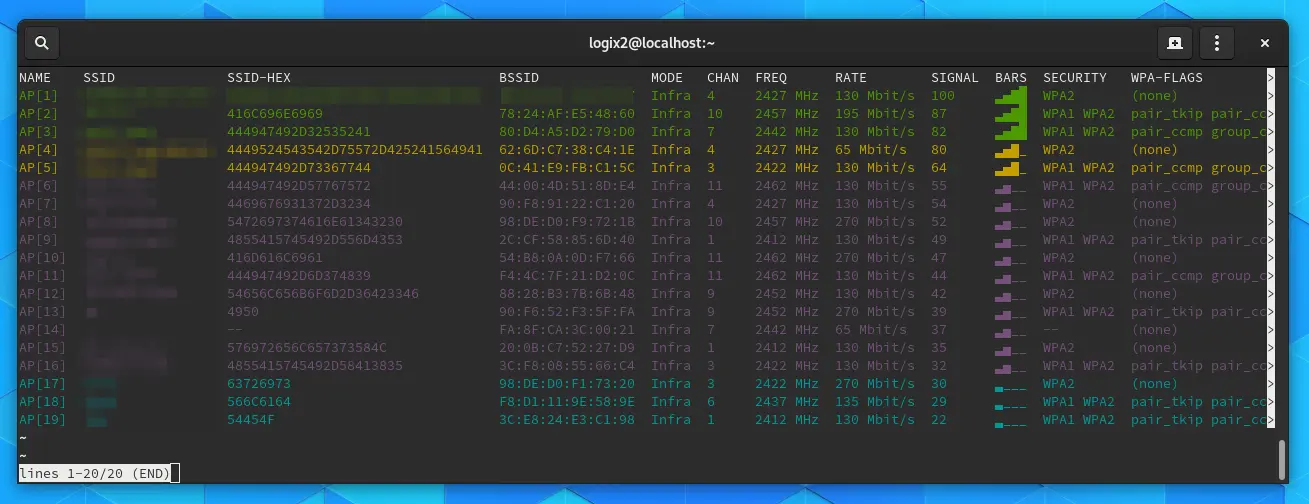Click BSSID 98:DE:D0:F1:73:20

(567, 384)
